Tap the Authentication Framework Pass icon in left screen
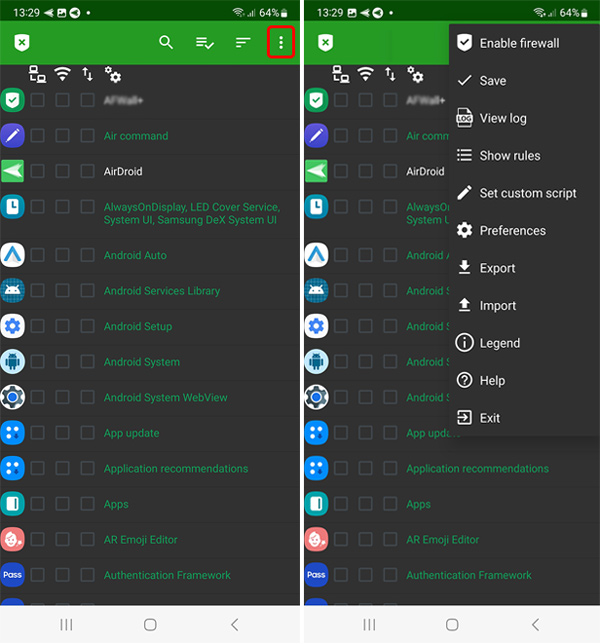 (x=13, y=575)
